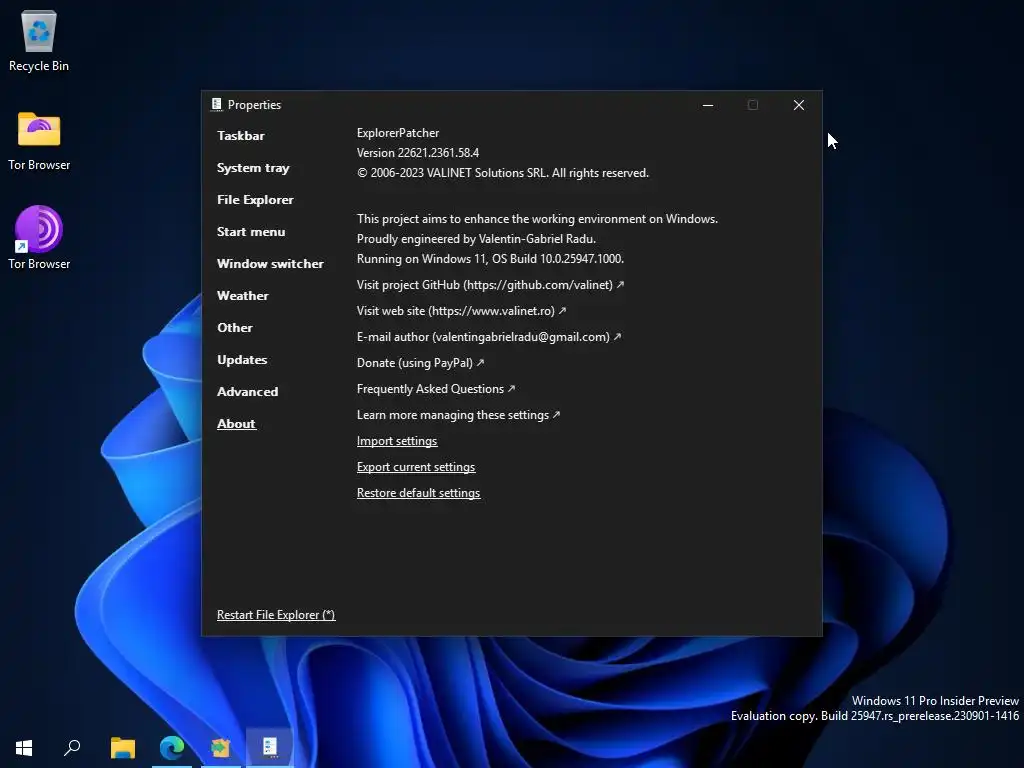Launch Microsoft Edge from taskbar

point(172,748)
